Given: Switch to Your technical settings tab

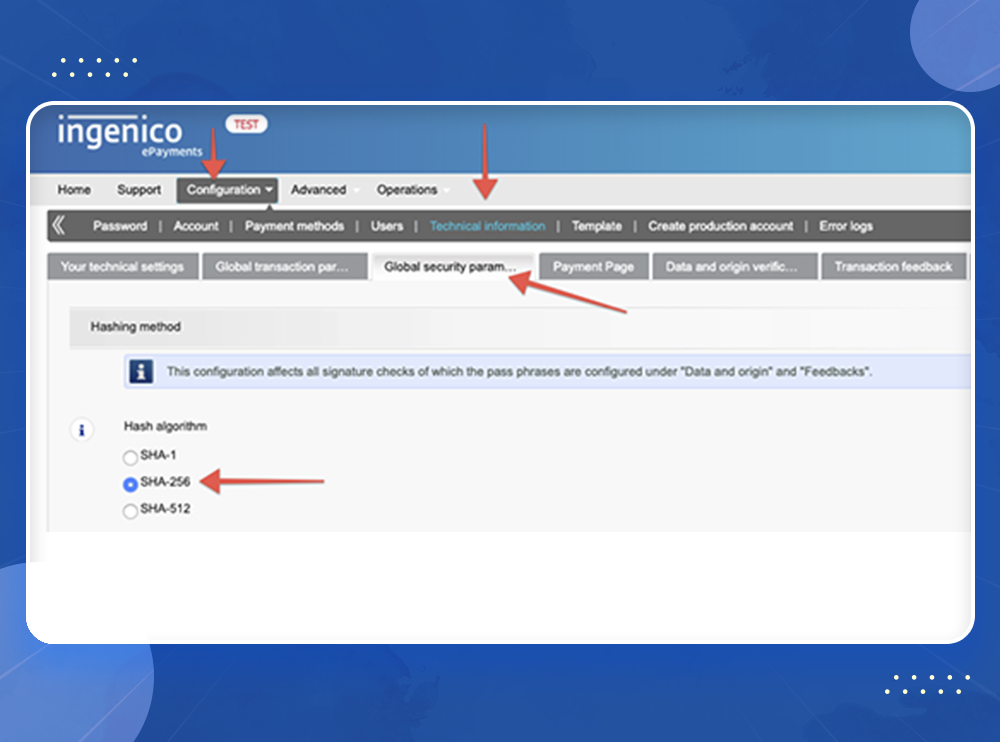Looking at the screenshot, I should (122, 267).
